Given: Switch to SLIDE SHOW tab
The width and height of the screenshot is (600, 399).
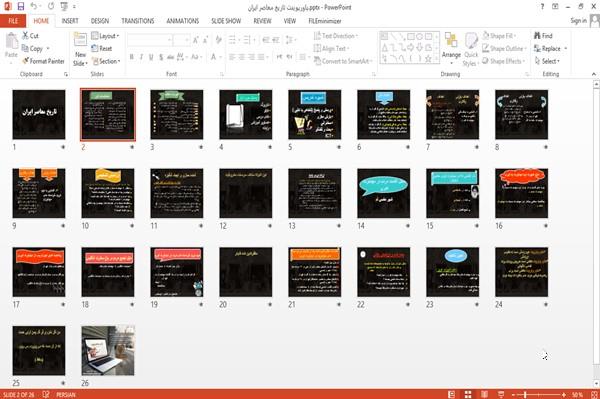Looking at the screenshot, I should point(226,21).
